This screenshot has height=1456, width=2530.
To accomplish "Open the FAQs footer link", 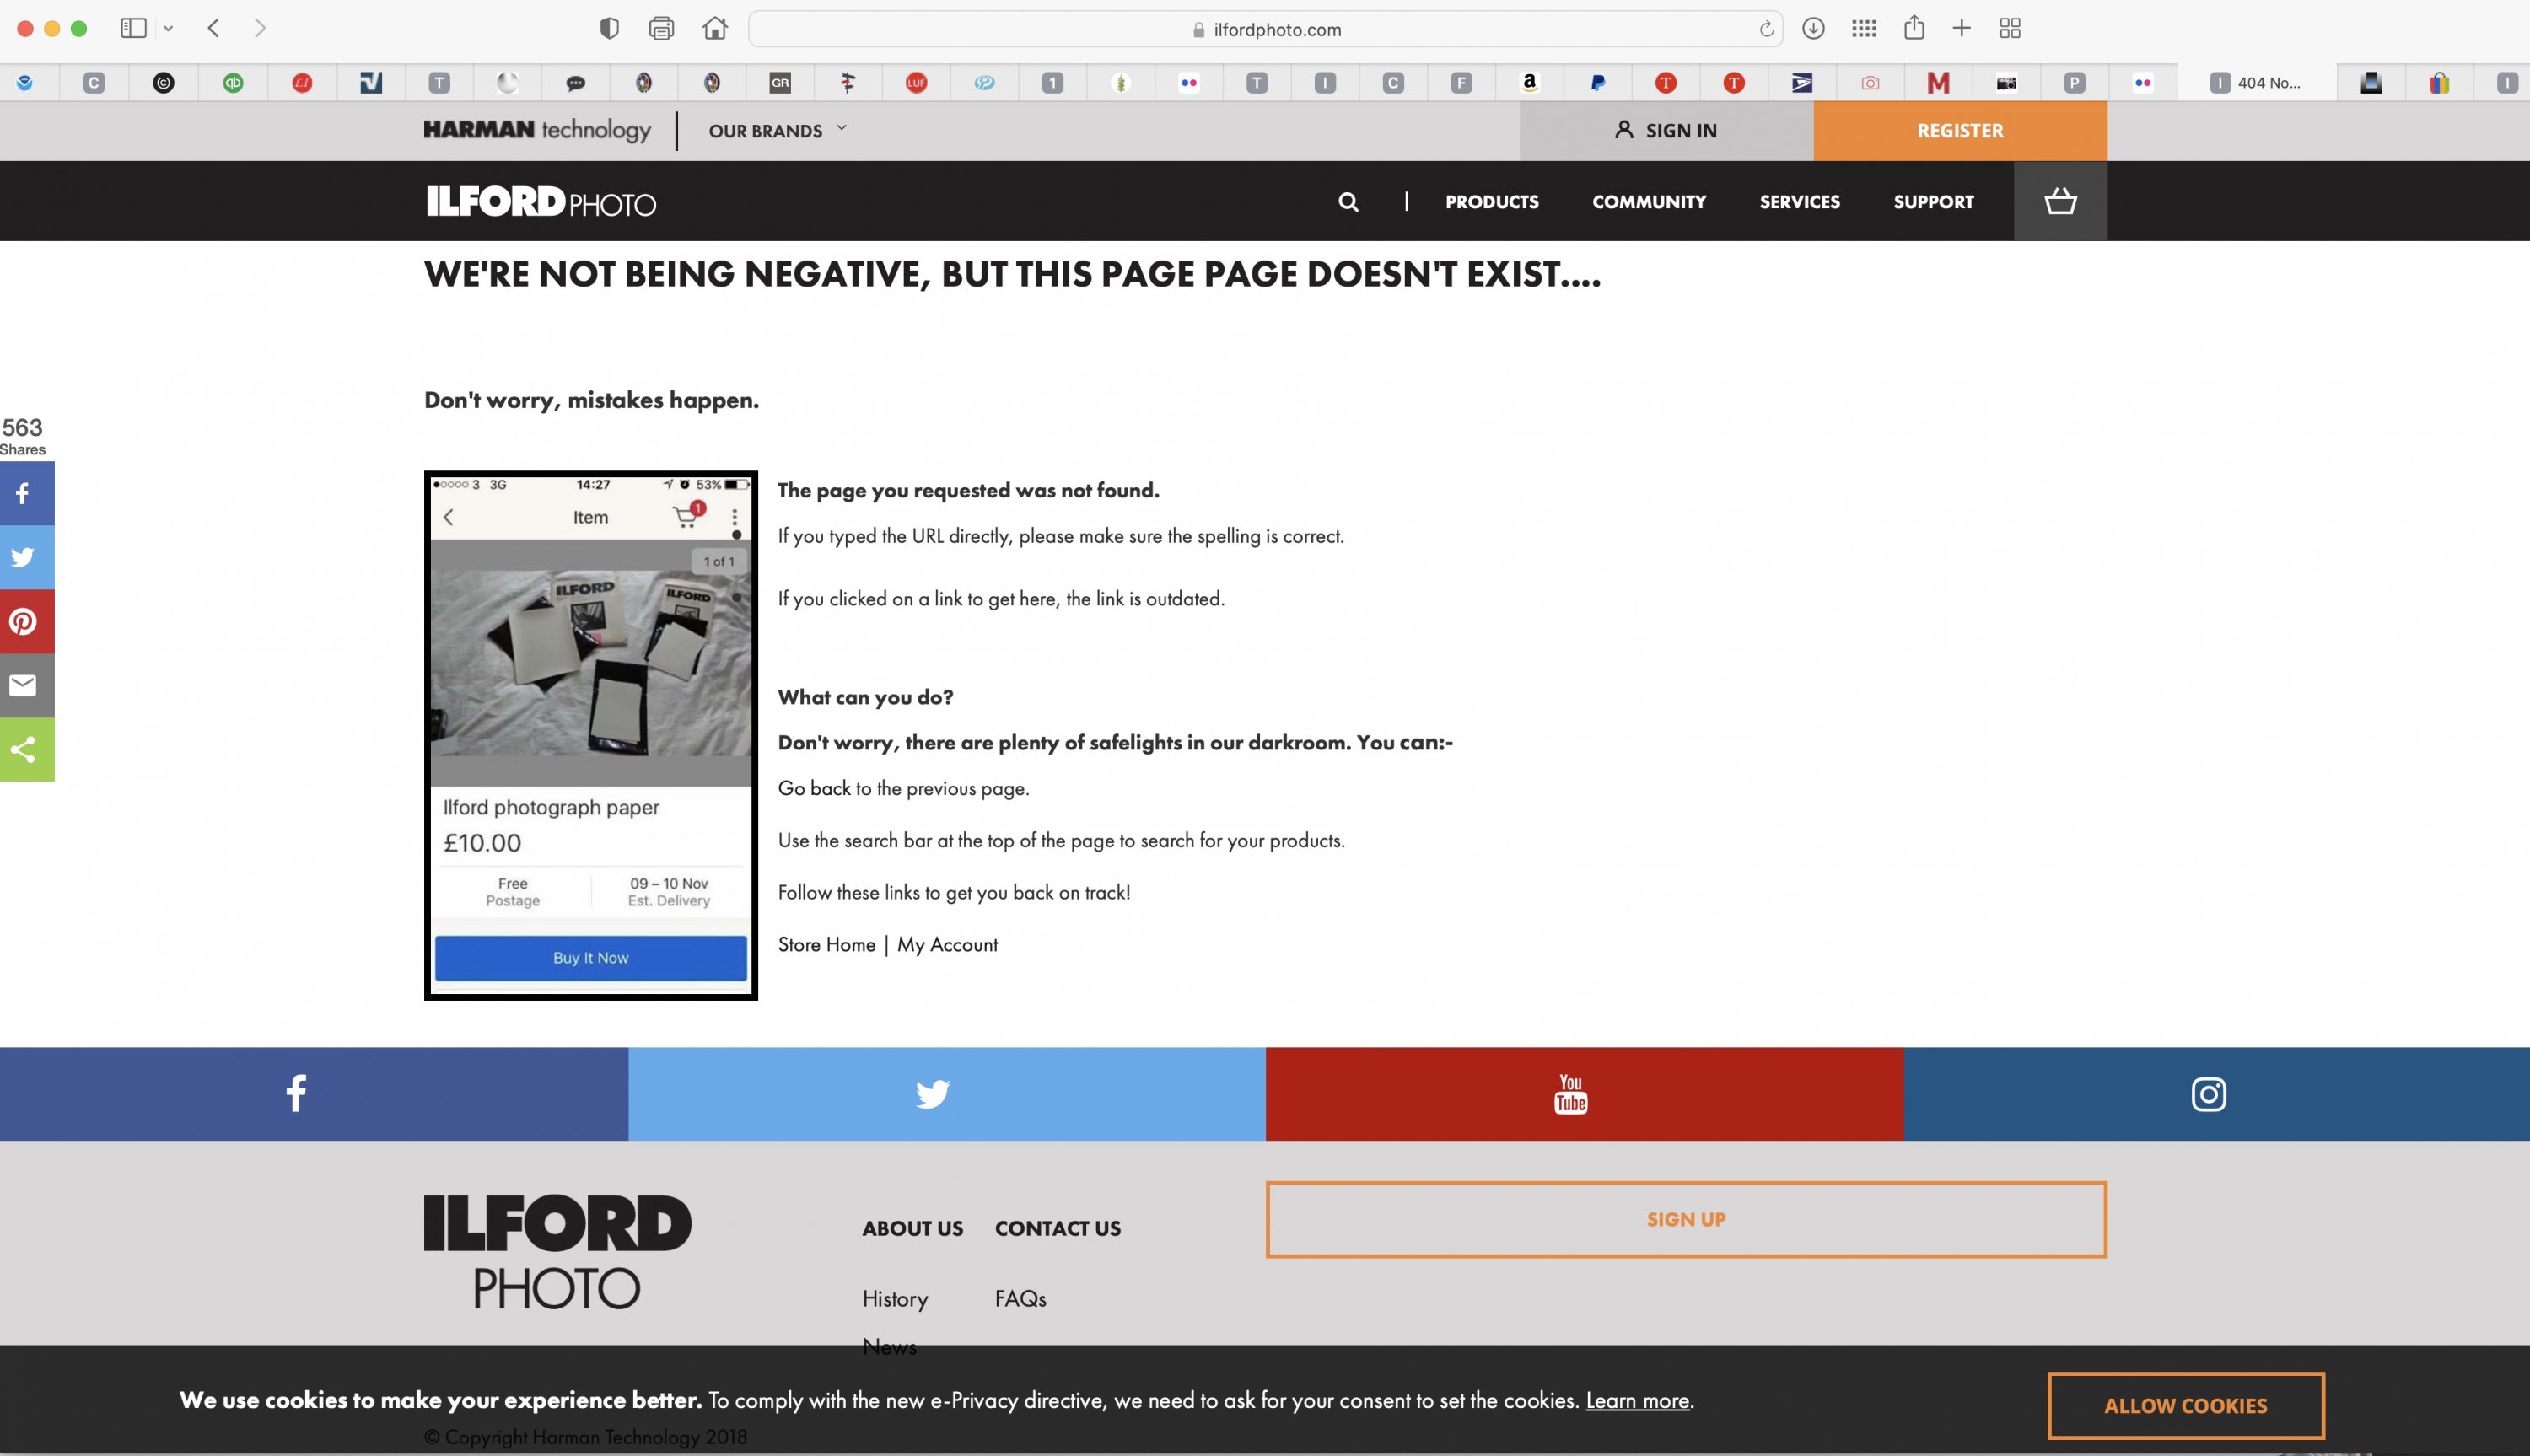I will 1020,1298.
